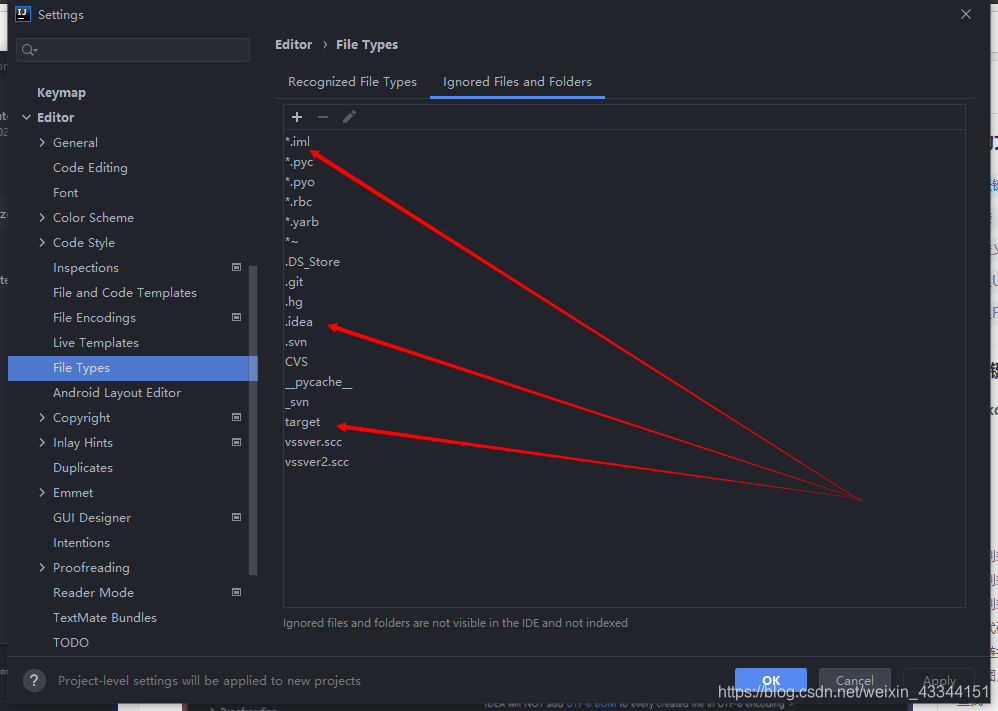998x711 pixels.
Task: Expand the Proofreading node
Action: point(42,567)
